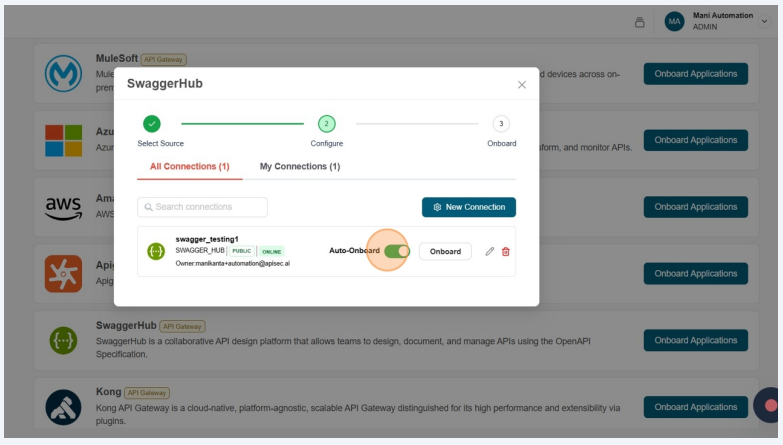Viewport: 783px width, 445px height.
Task: Click the MuleSoft logo icon
Action: pyautogui.click(x=63, y=73)
